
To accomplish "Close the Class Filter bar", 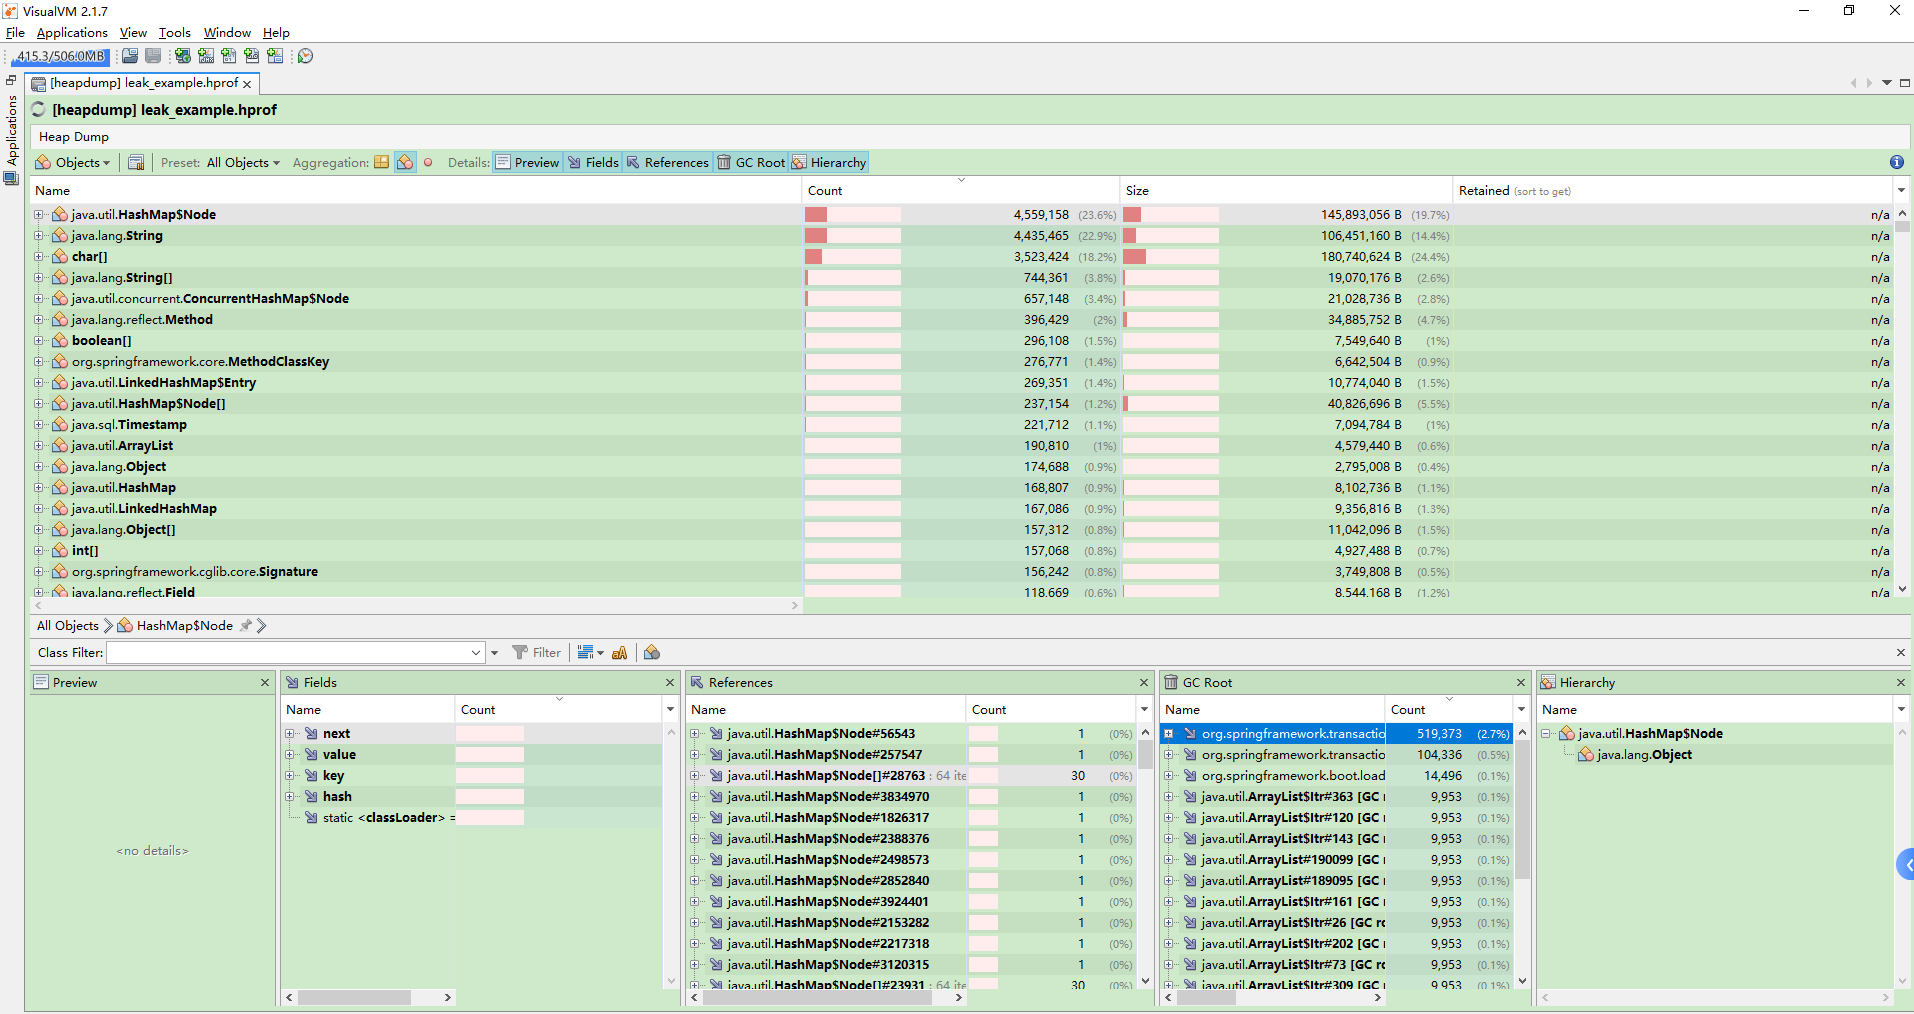I will (x=1901, y=652).
